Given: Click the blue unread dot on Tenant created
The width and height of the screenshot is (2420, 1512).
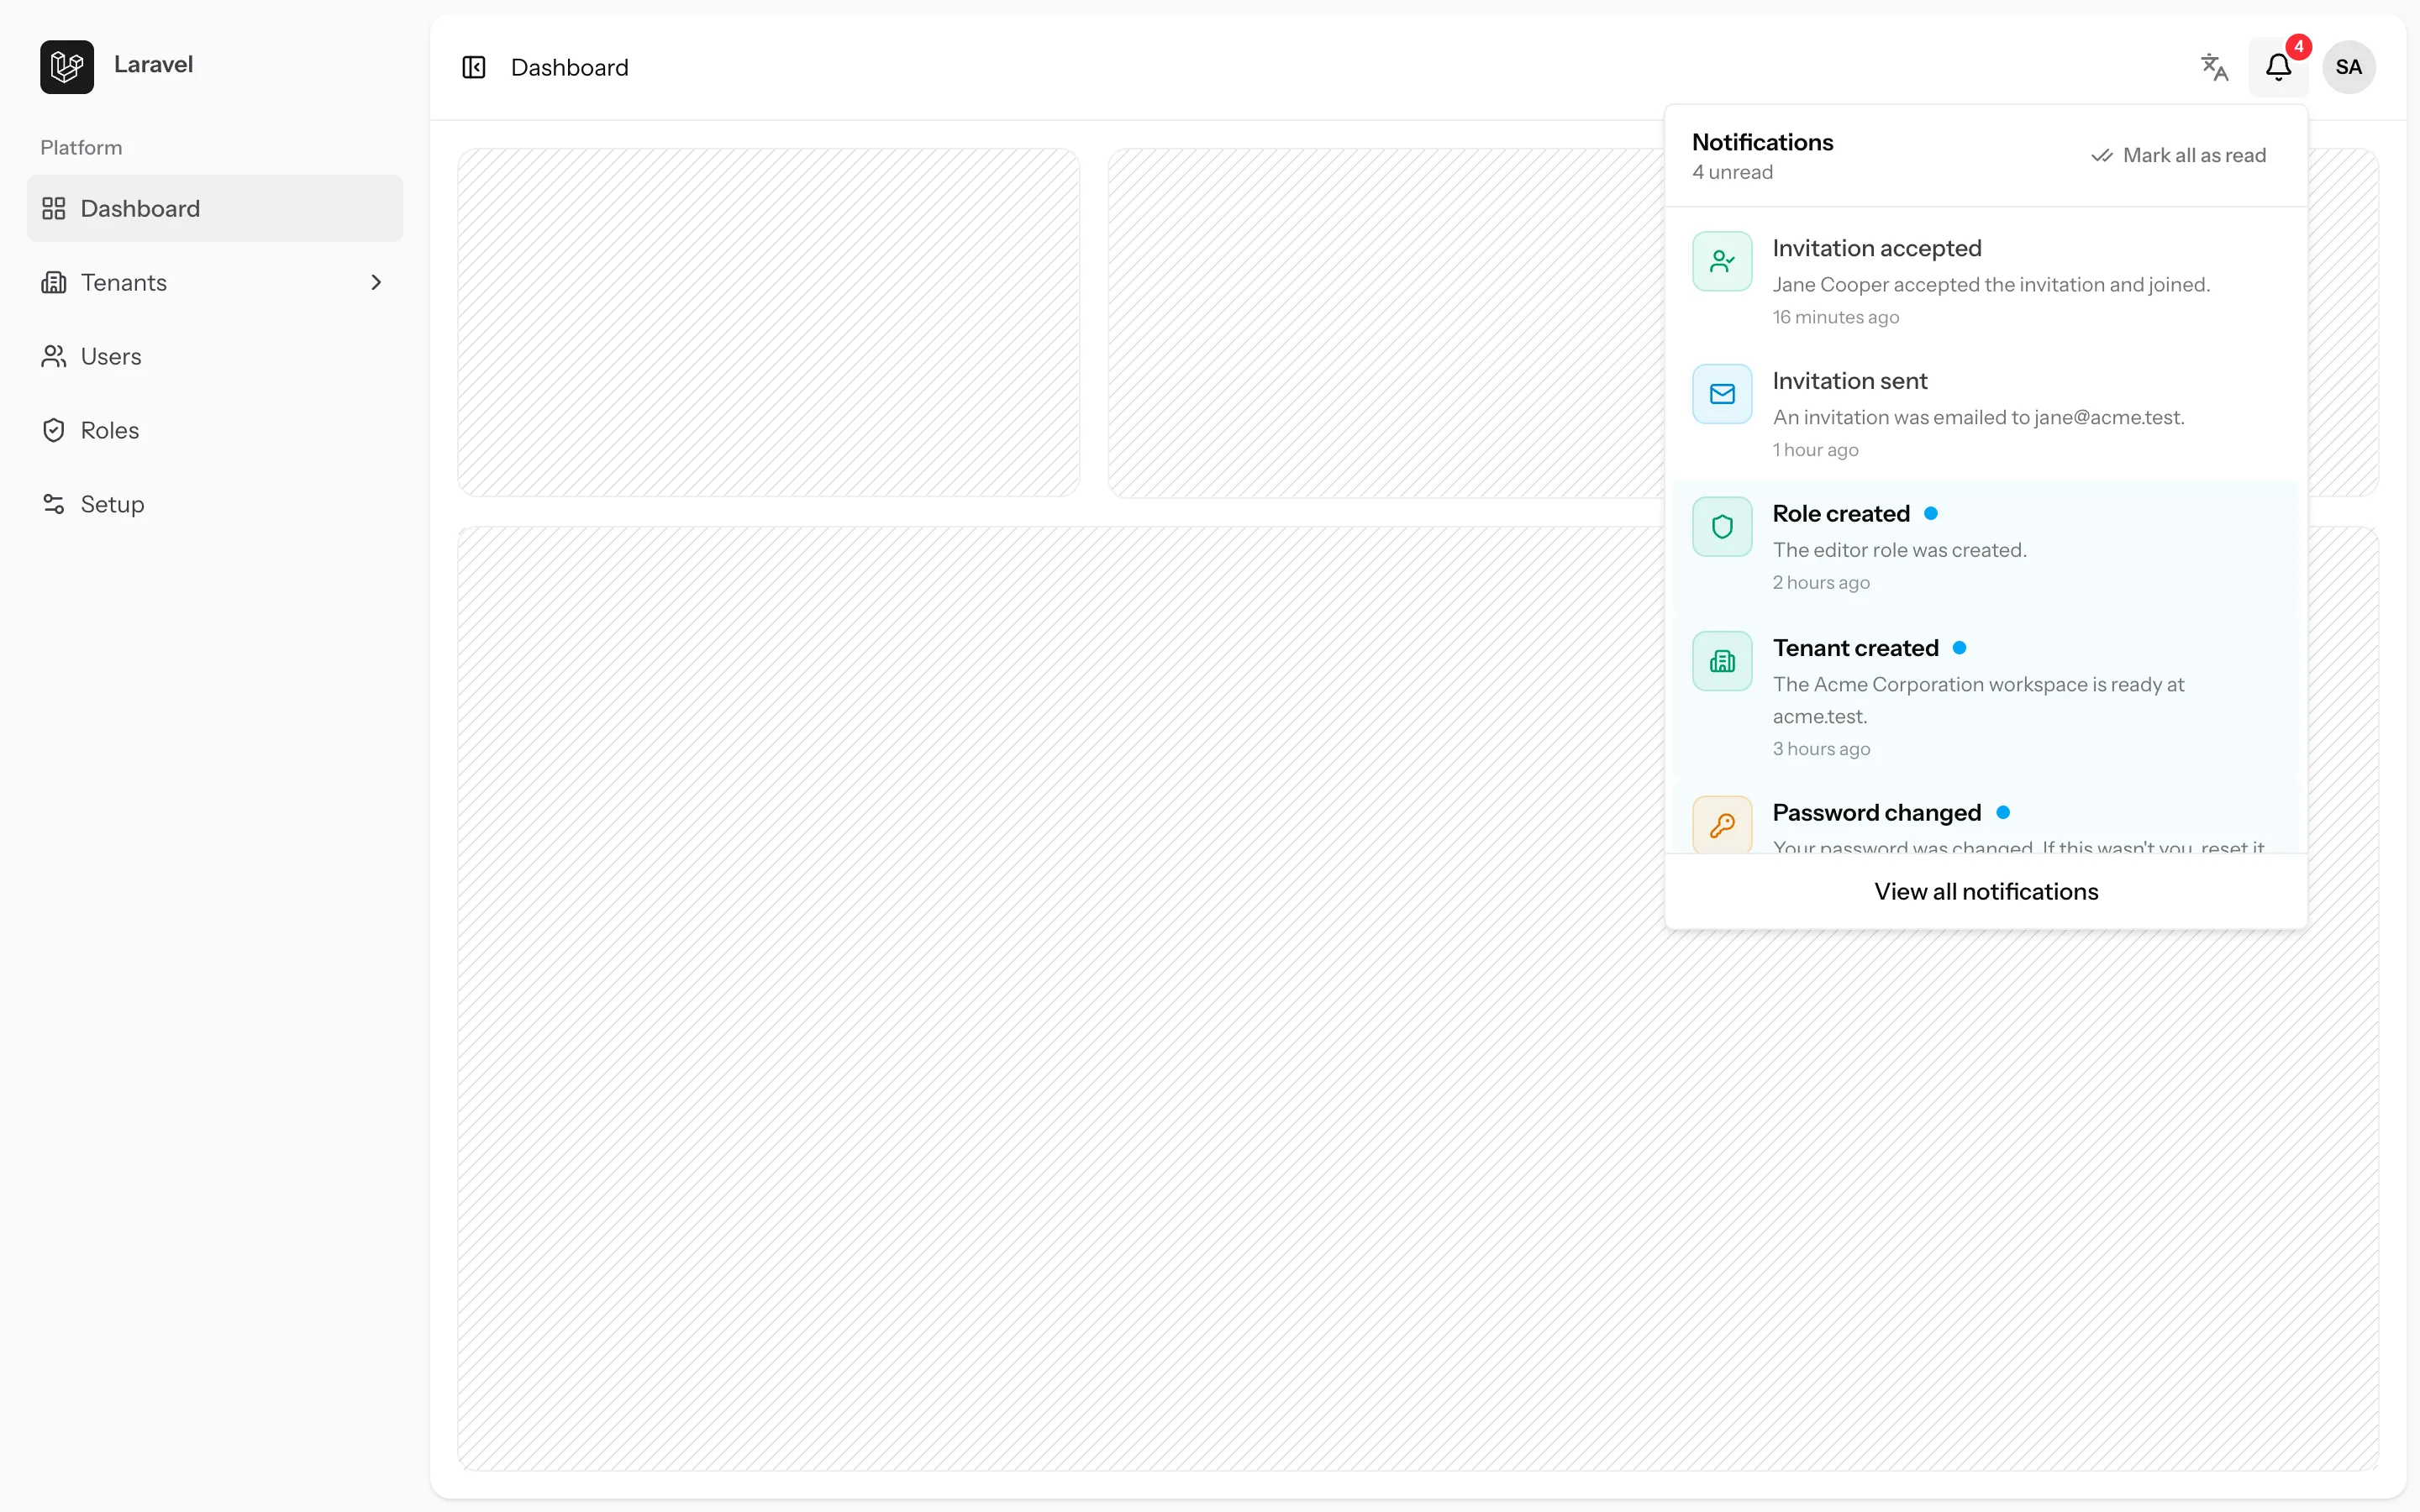Looking at the screenshot, I should click(1960, 648).
